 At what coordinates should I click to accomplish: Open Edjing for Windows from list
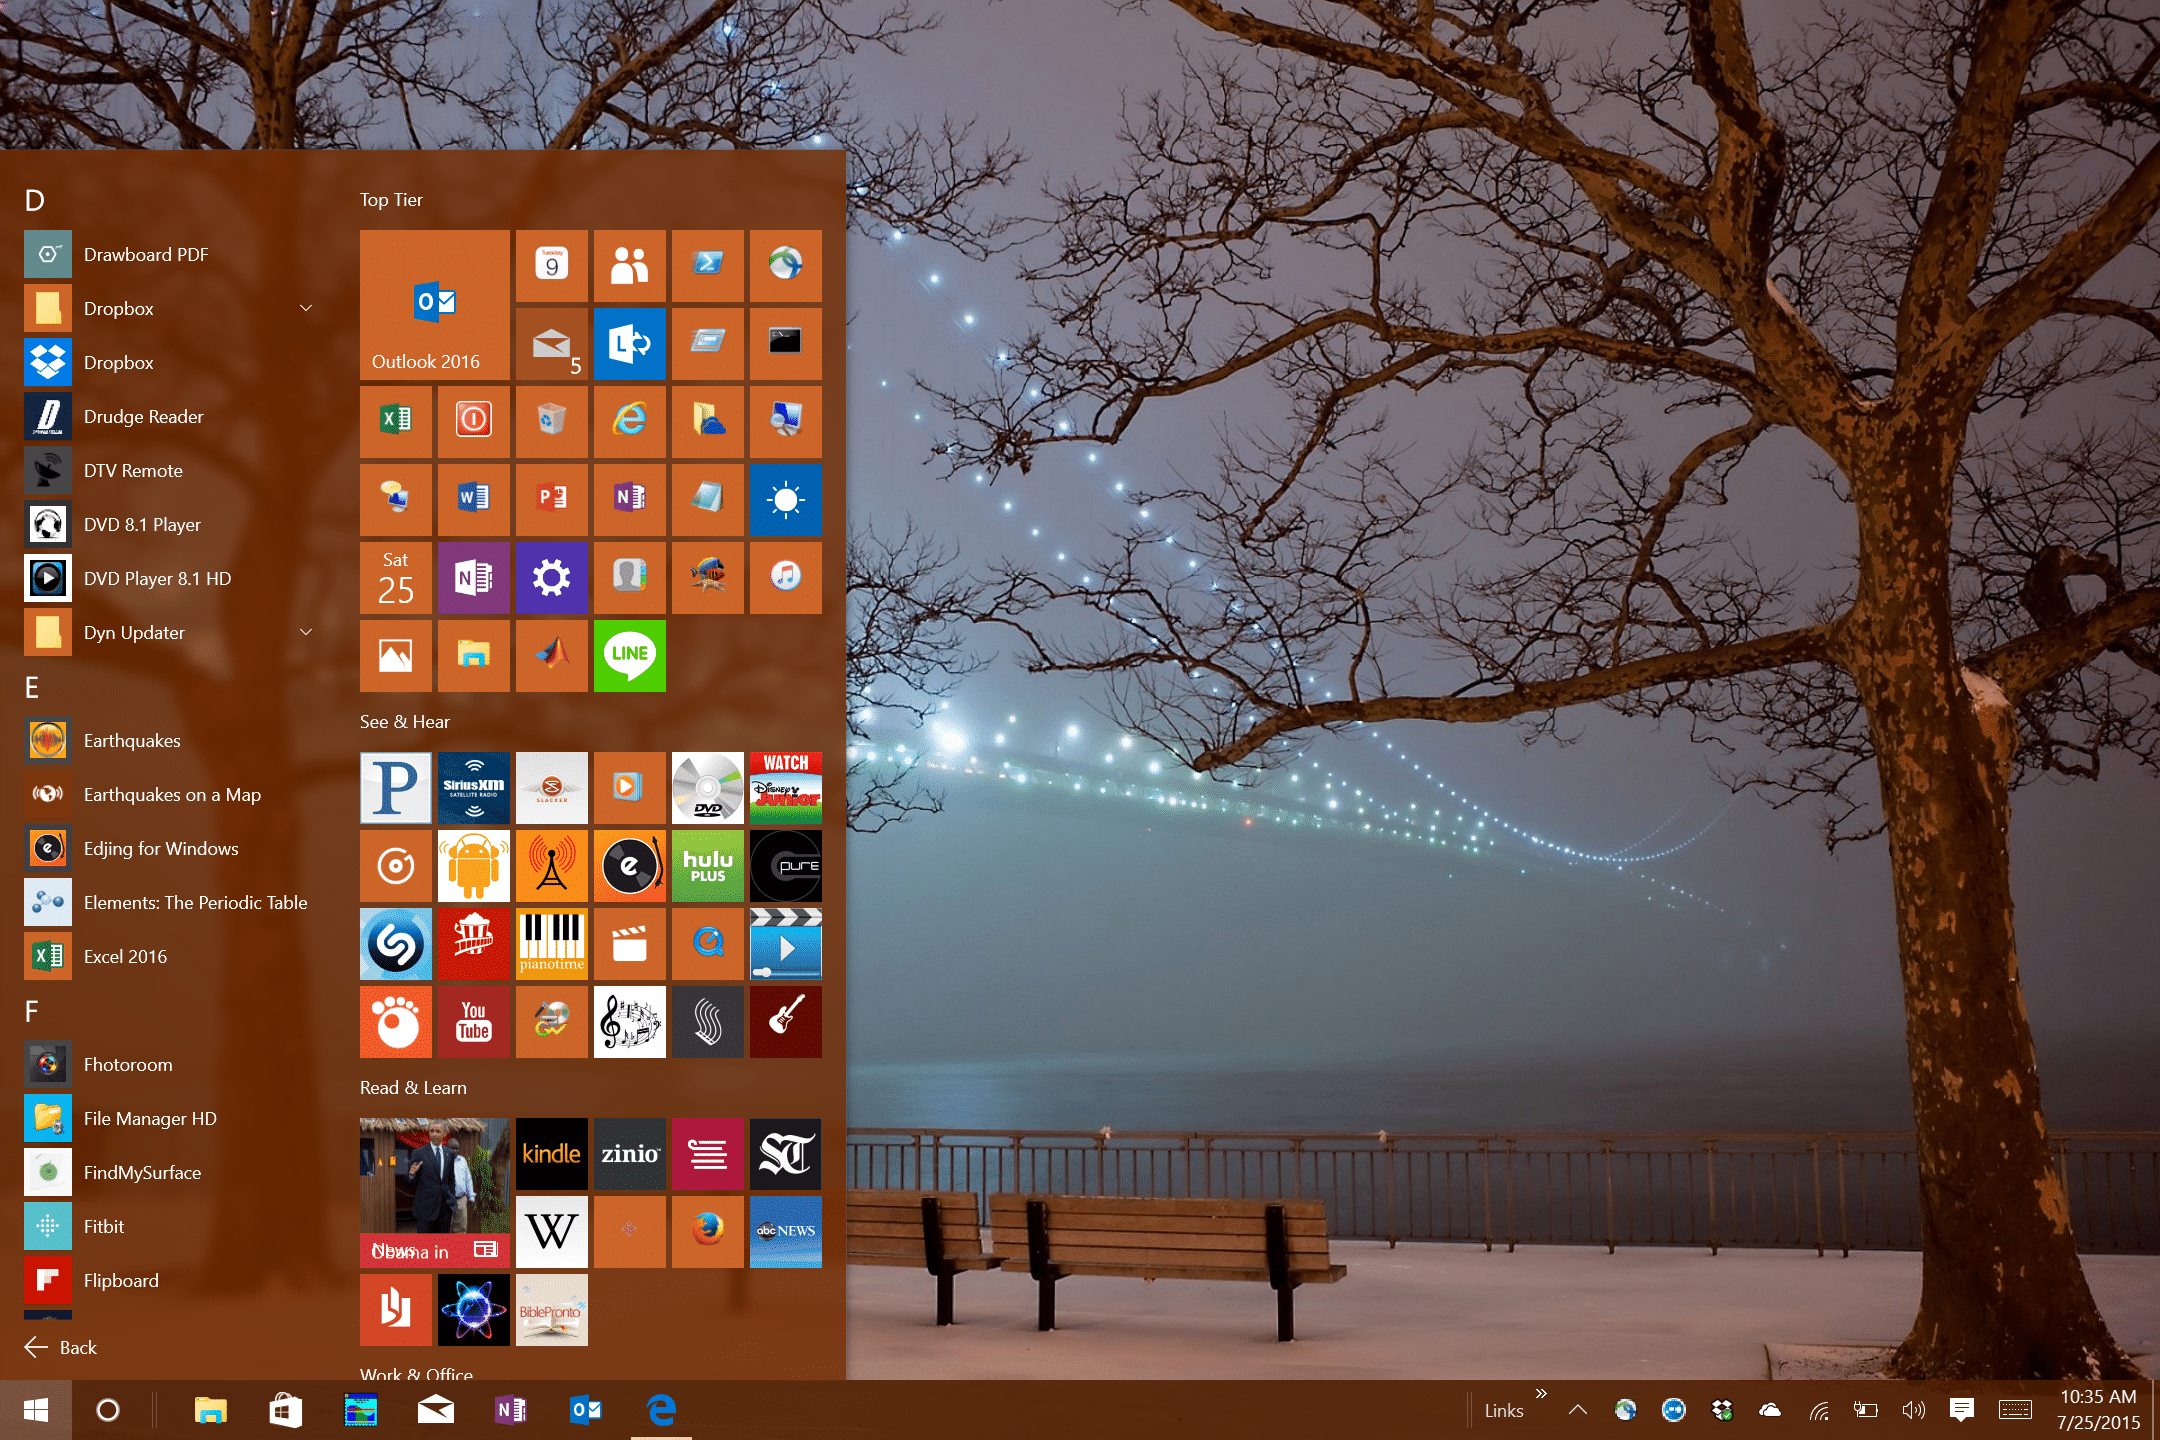[170, 848]
